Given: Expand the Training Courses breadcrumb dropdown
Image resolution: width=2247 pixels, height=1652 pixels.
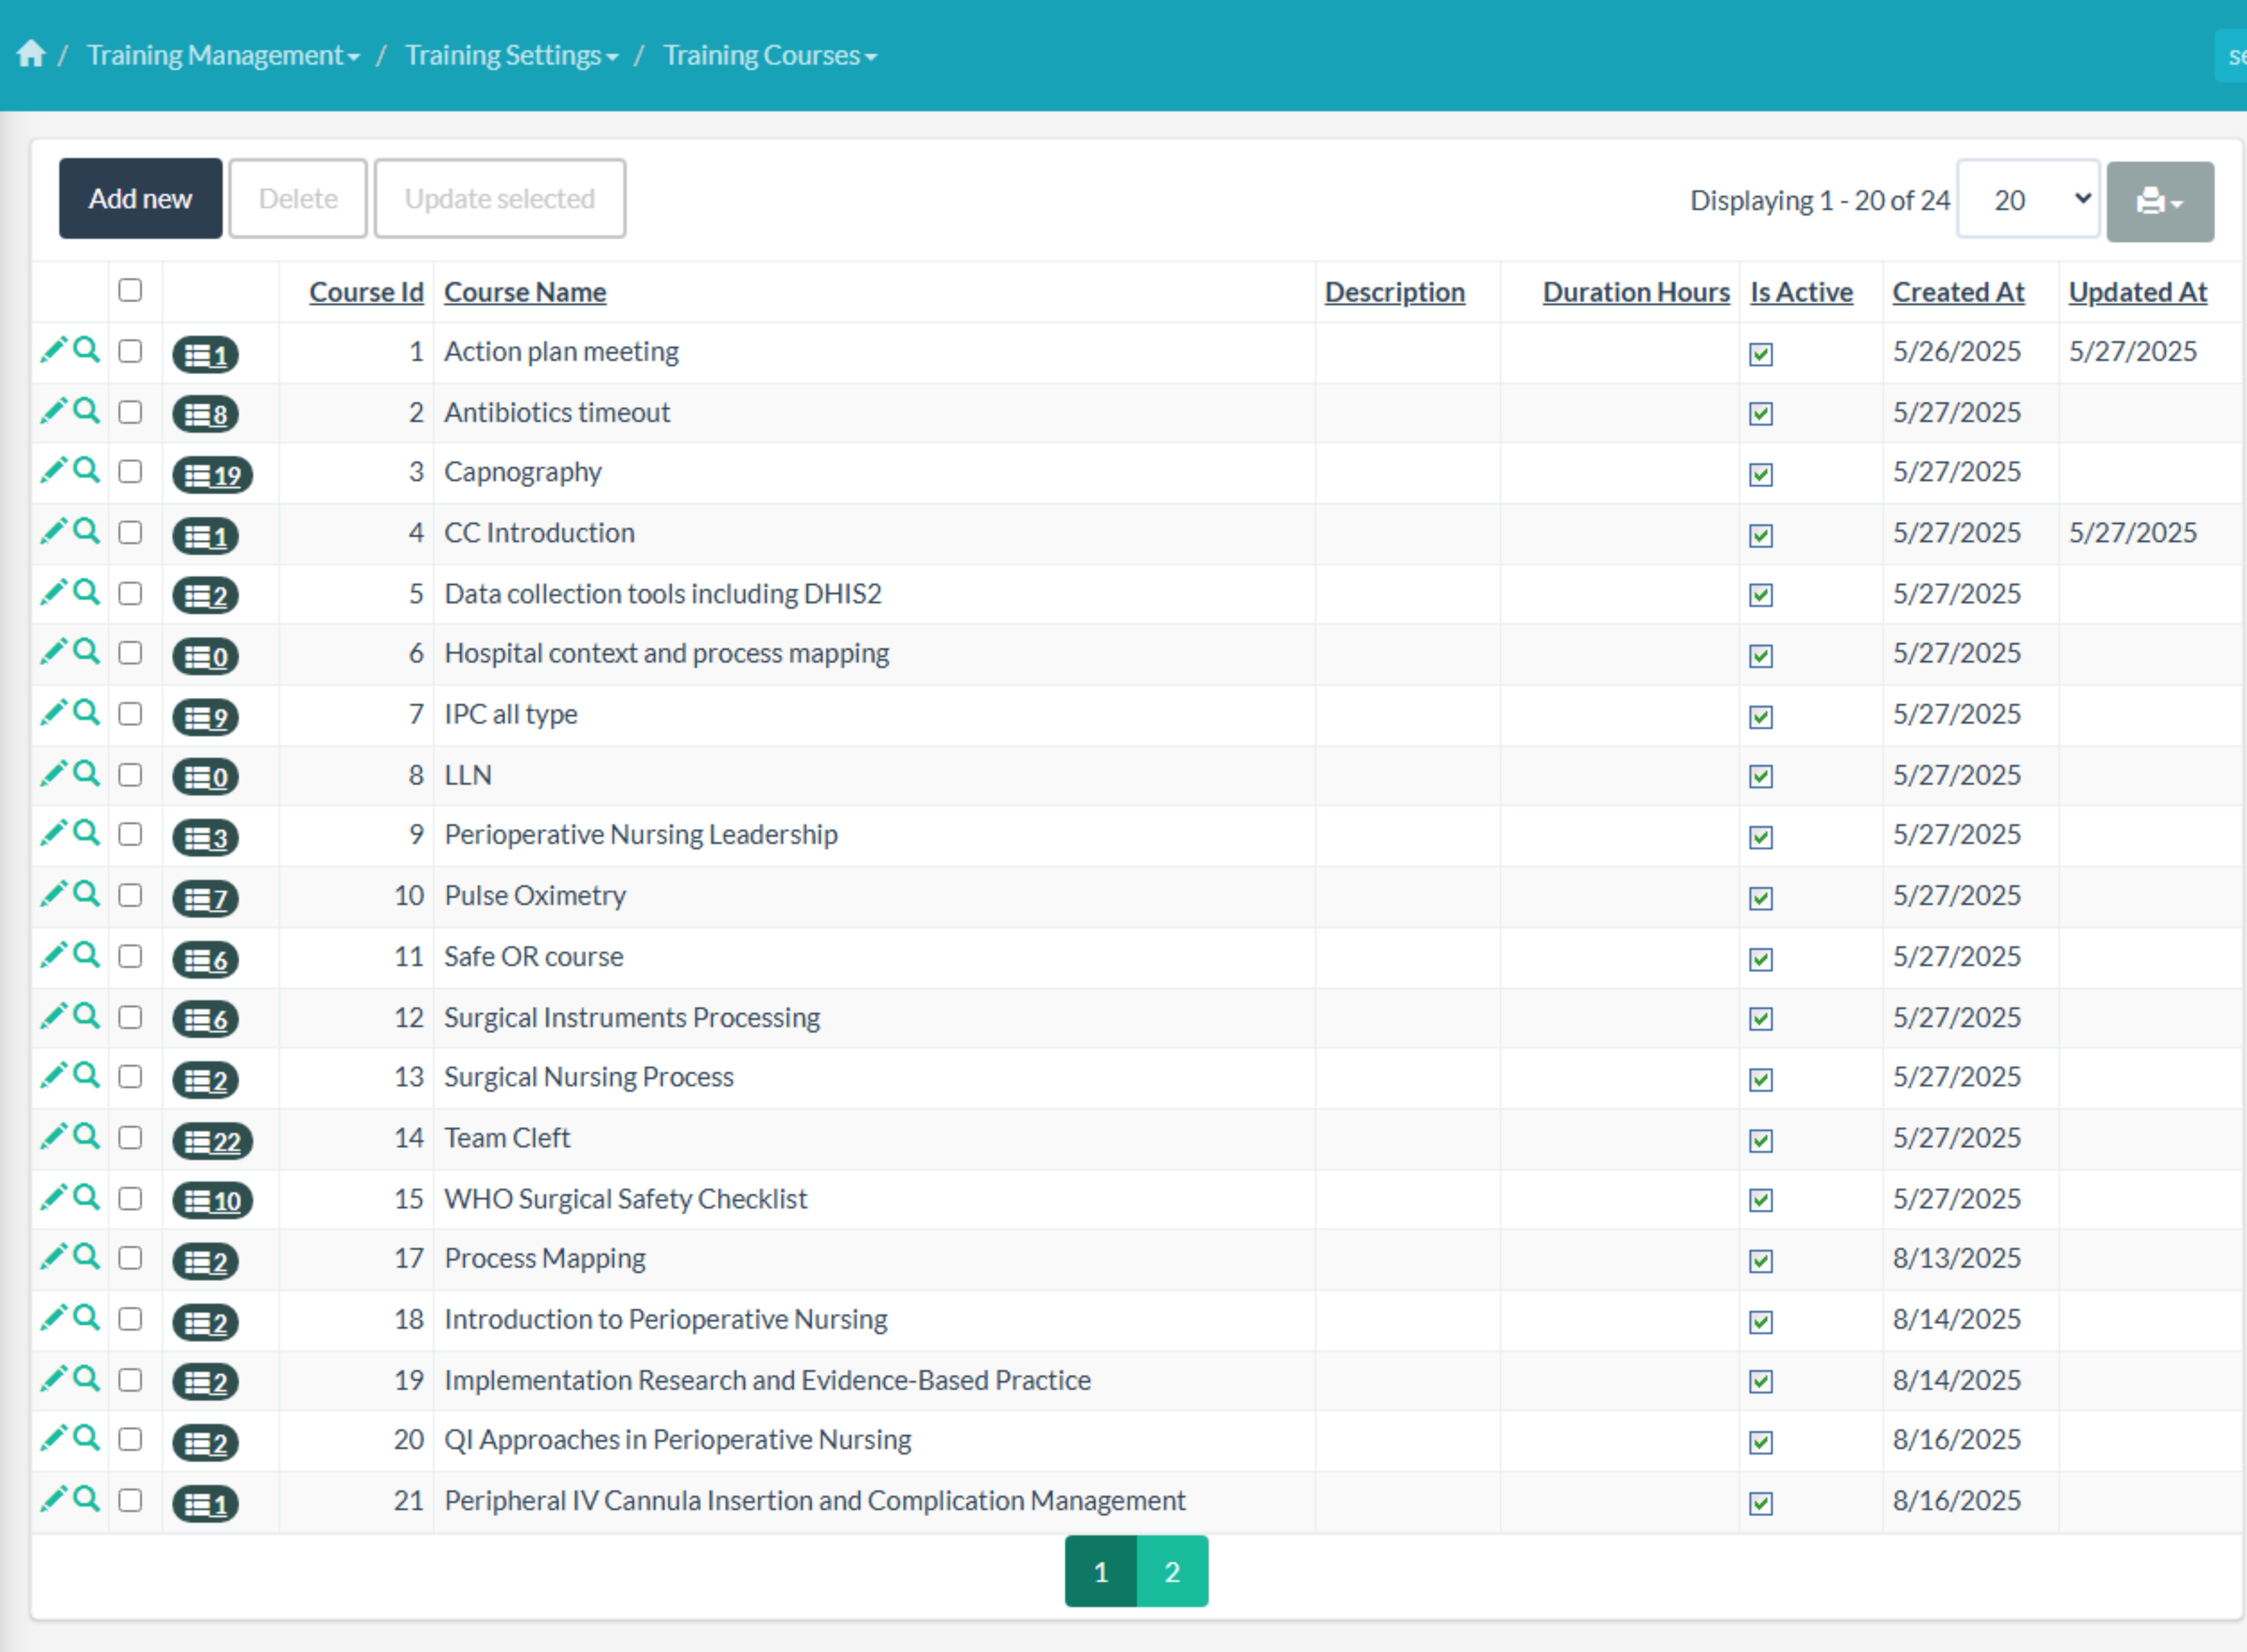Looking at the screenshot, I should 770,55.
